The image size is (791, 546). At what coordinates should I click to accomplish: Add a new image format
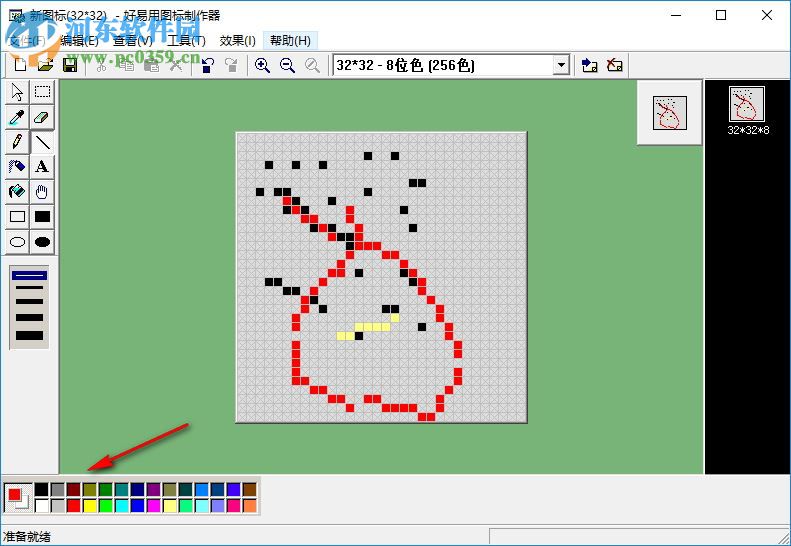pyautogui.click(x=589, y=65)
